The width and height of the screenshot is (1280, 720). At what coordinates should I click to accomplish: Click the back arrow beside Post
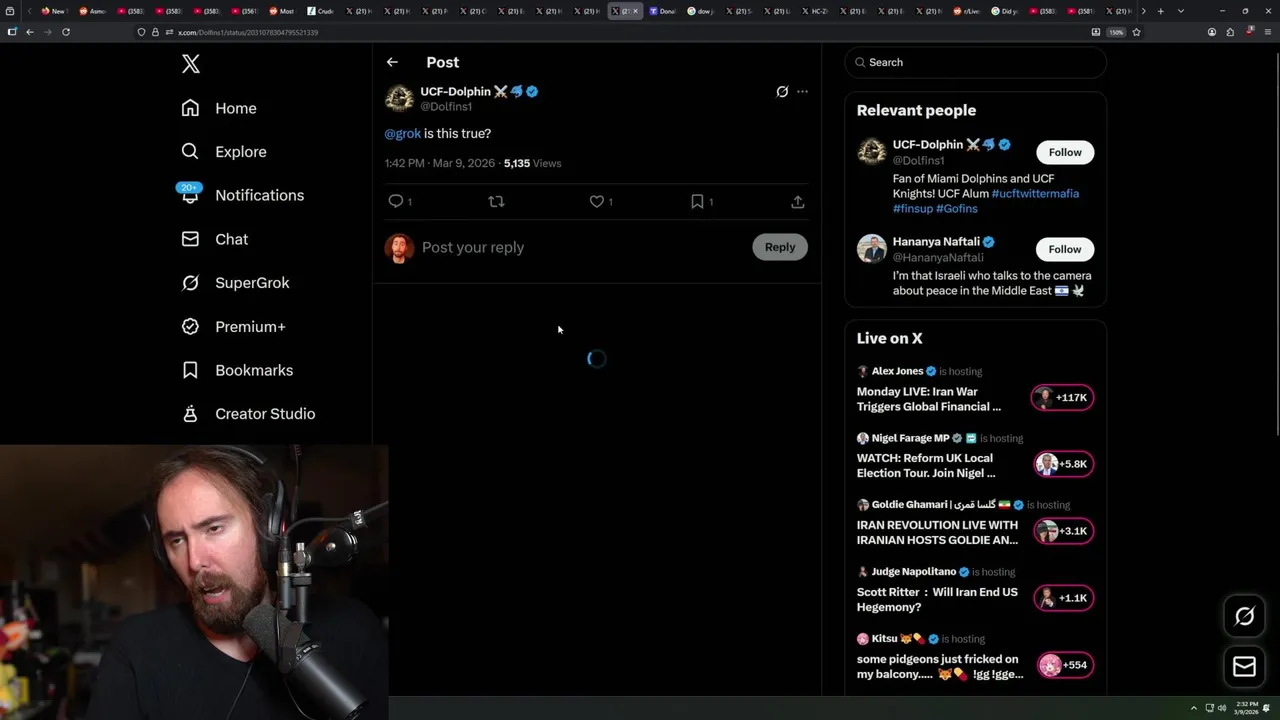[392, 62]
